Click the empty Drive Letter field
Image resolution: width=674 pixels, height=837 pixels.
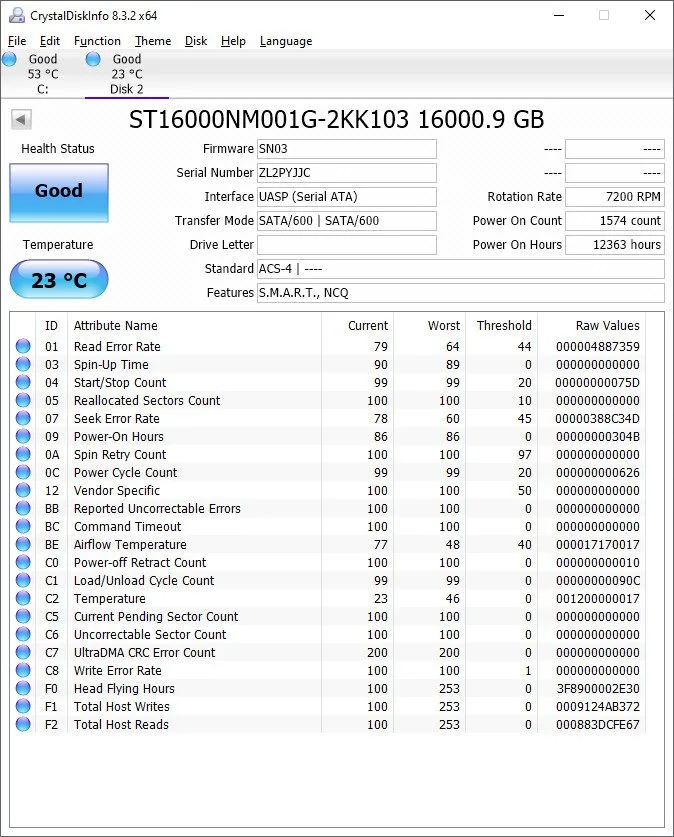point(347,245)
